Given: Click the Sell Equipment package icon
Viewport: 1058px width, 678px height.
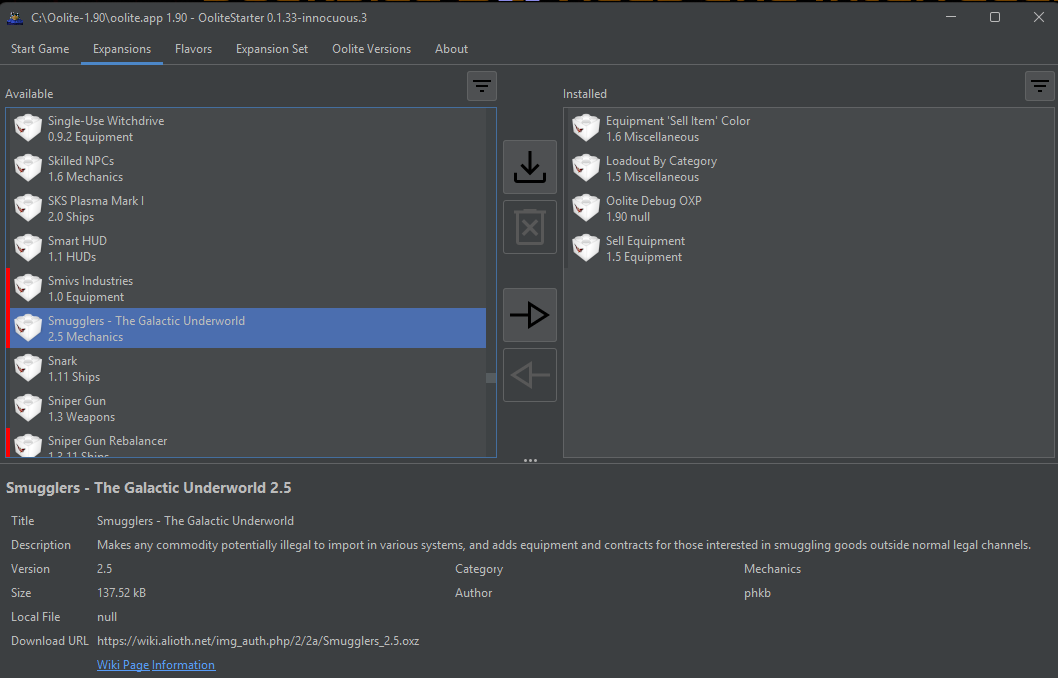Looking at the screenshot, I should coord(586,248).
